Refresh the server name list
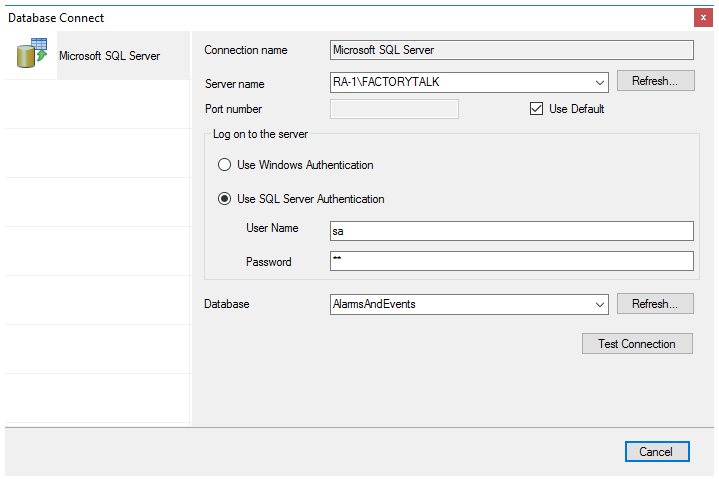Image resolution: width=719 pixels, height=479 pixels. [655, 81]
